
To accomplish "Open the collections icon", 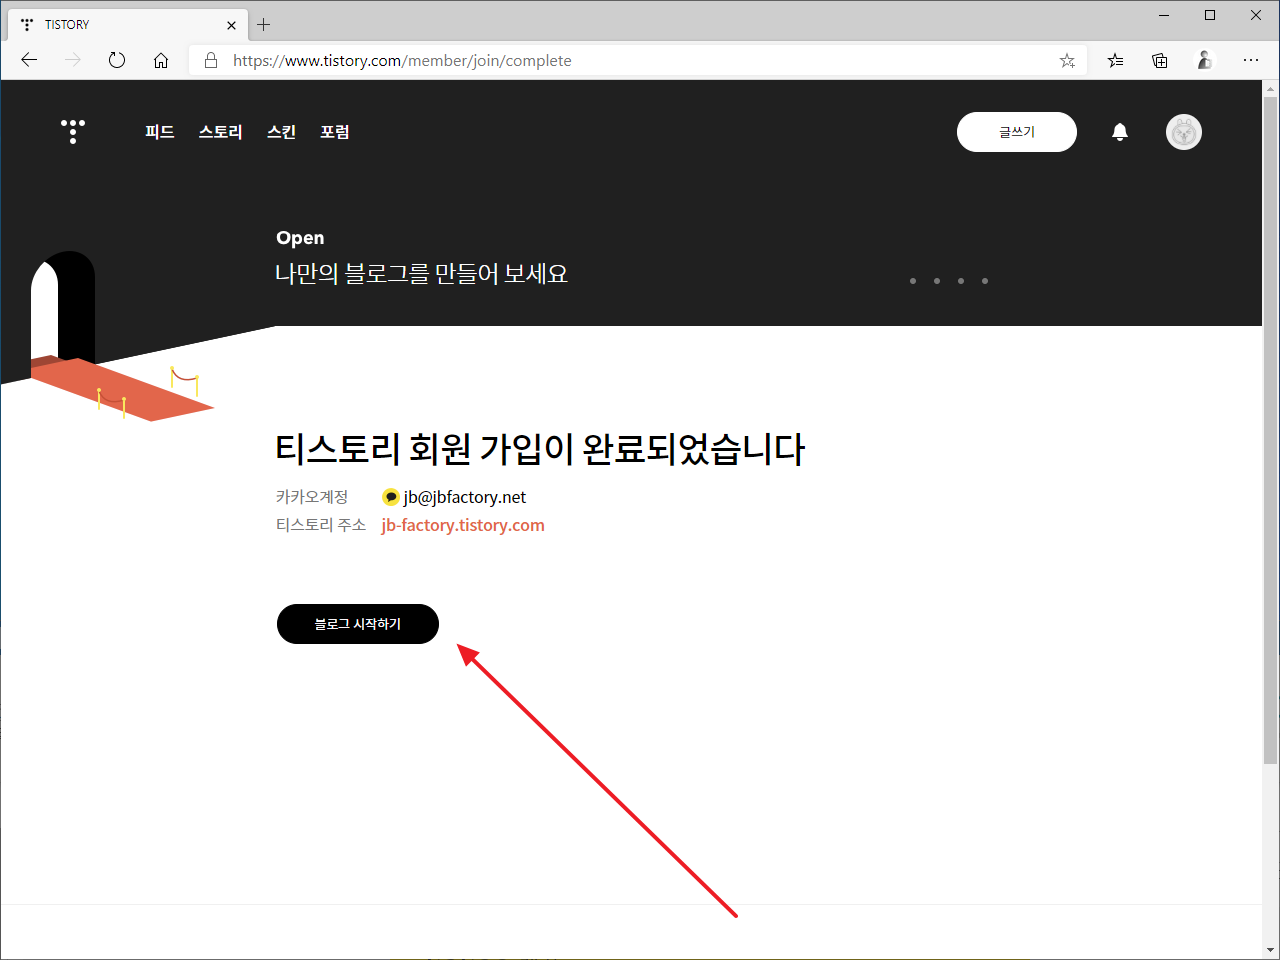I will pyautogui.click(x=1160, y=60).
